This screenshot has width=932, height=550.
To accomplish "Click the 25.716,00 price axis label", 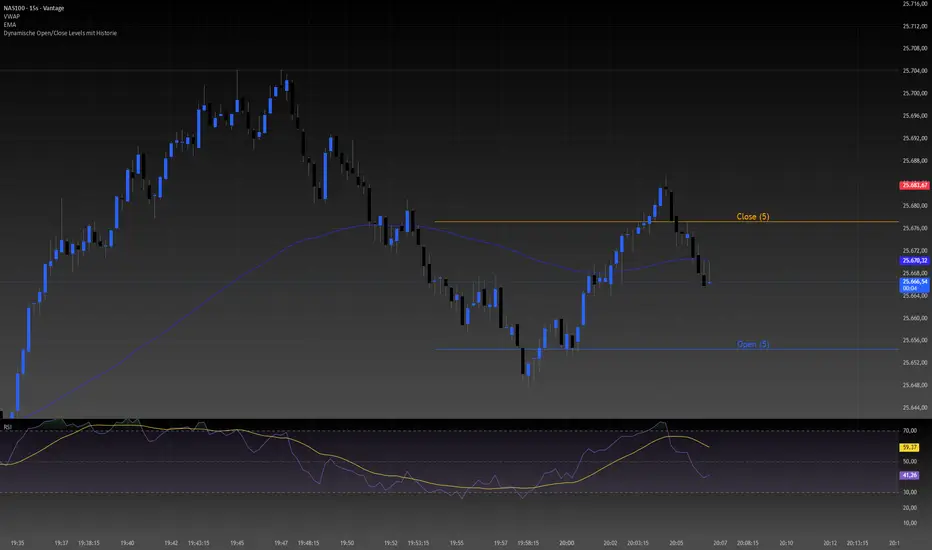I will point(915,4).
